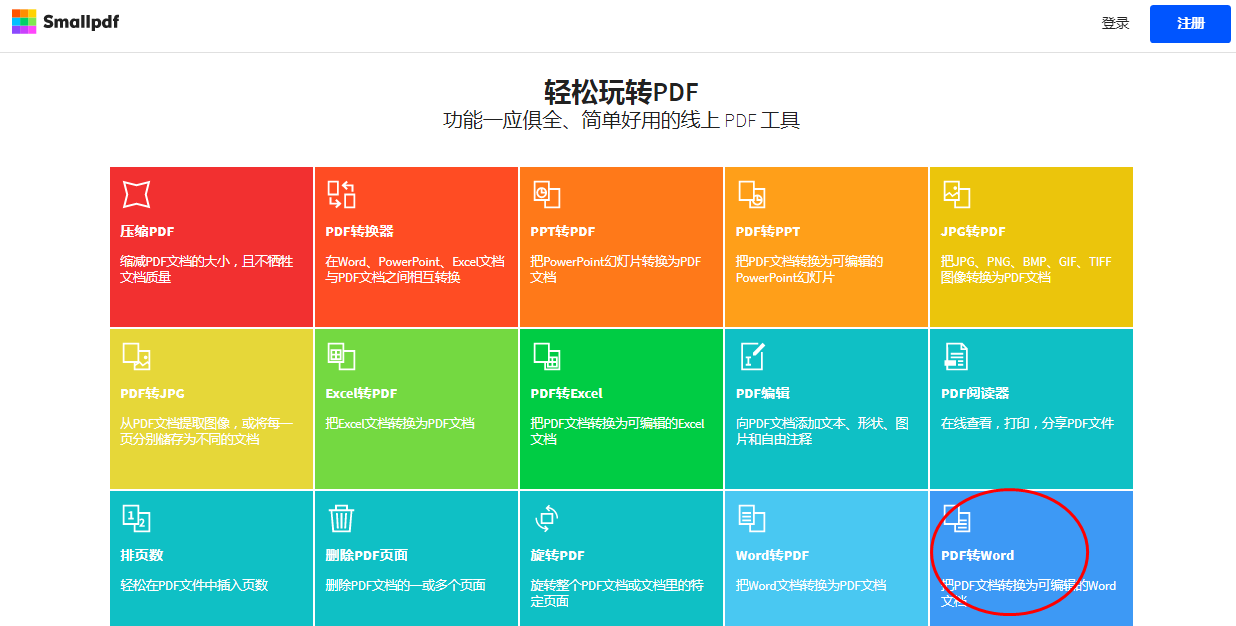Viewport: 1236px width, 626px height.
Task: Click description 轻松在PDF文件中插入页数
Action: pyautogui.click(x=194, y=586)
